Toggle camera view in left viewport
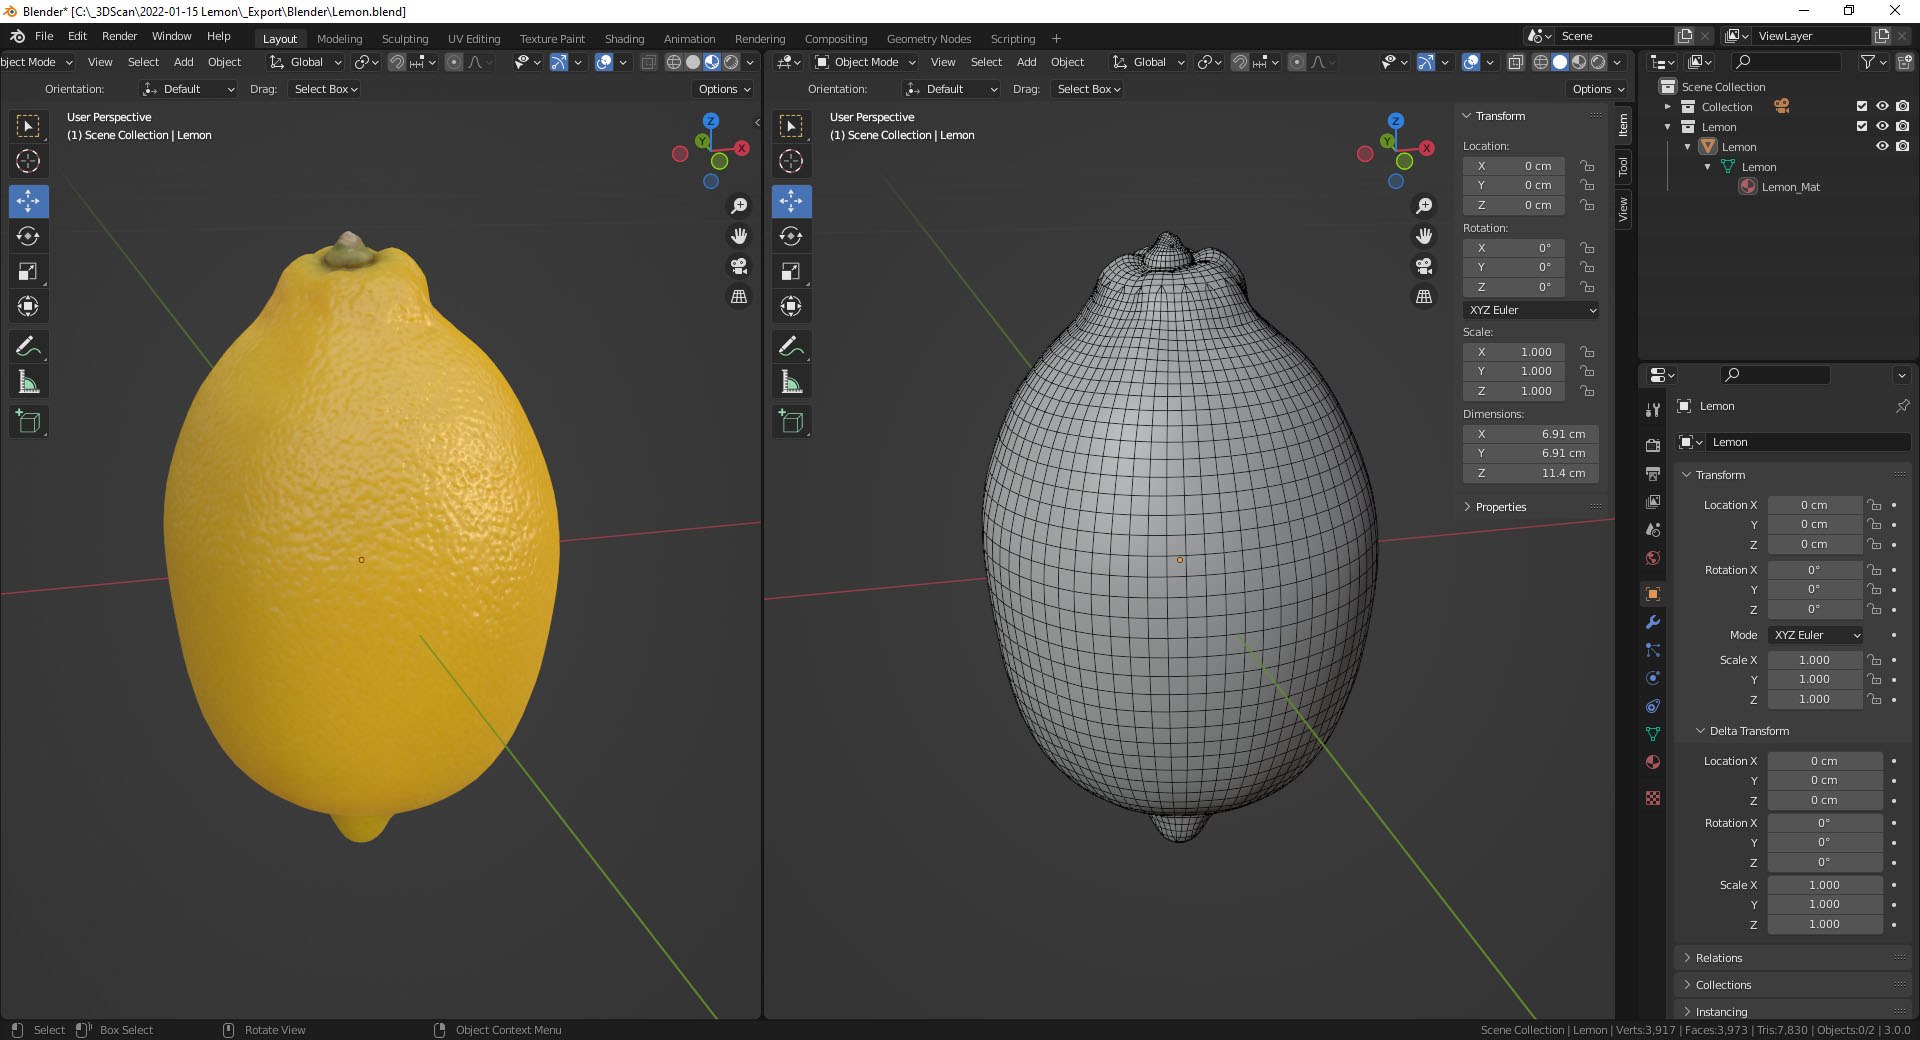The image size is (1920, 1040). tap(739, 266)
